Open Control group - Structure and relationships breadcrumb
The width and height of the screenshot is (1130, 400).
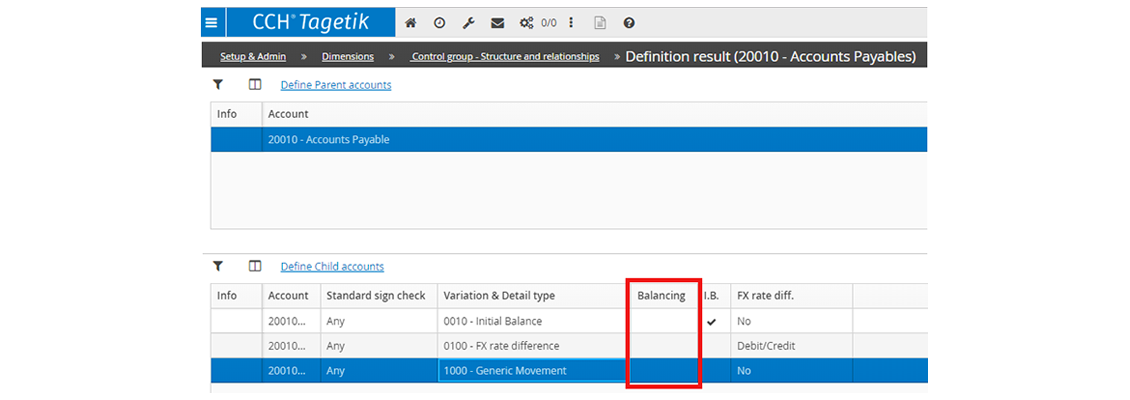[x=505, y=57]
